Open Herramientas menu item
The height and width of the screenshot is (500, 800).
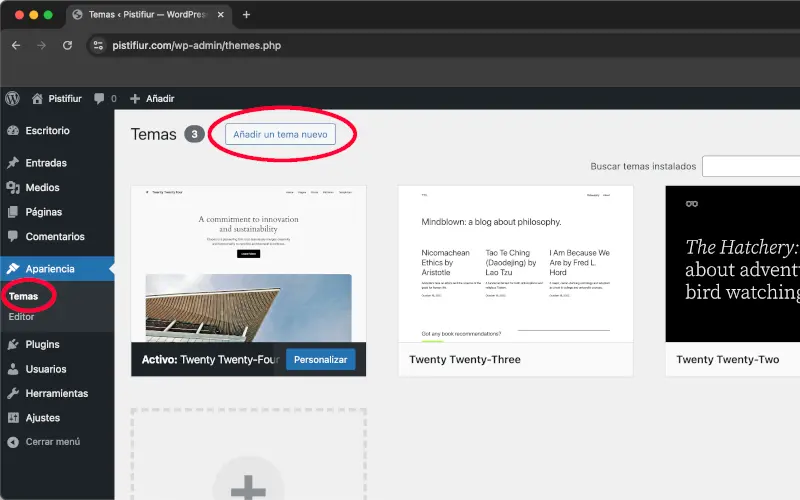pos(57,393)
